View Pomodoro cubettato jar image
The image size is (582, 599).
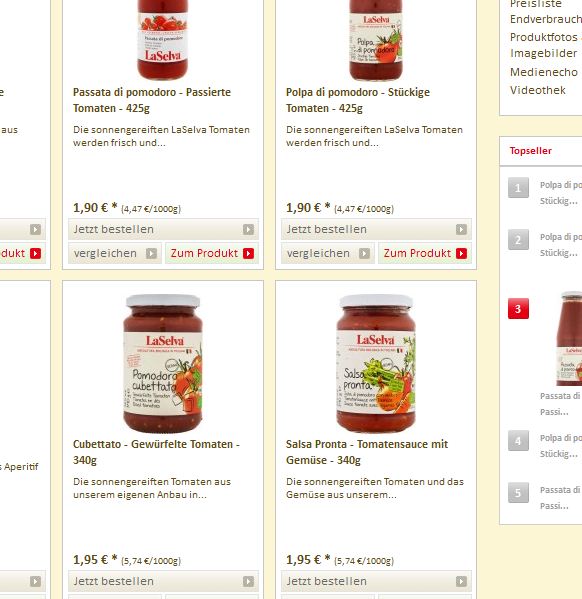(x=163, y=363)
